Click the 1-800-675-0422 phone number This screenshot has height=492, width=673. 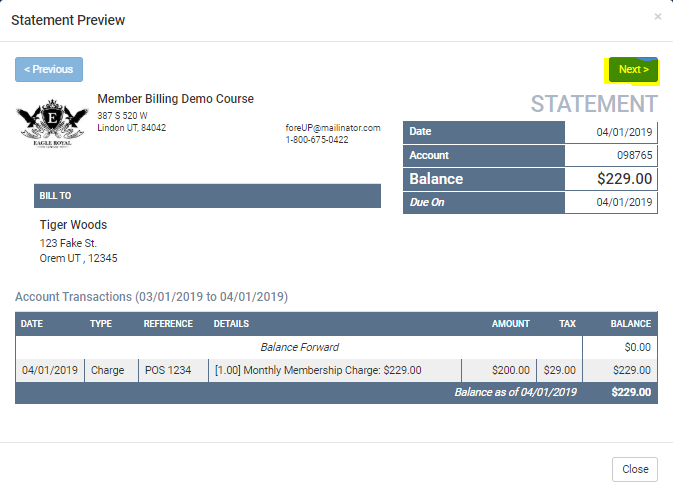(x=316, y=140)
